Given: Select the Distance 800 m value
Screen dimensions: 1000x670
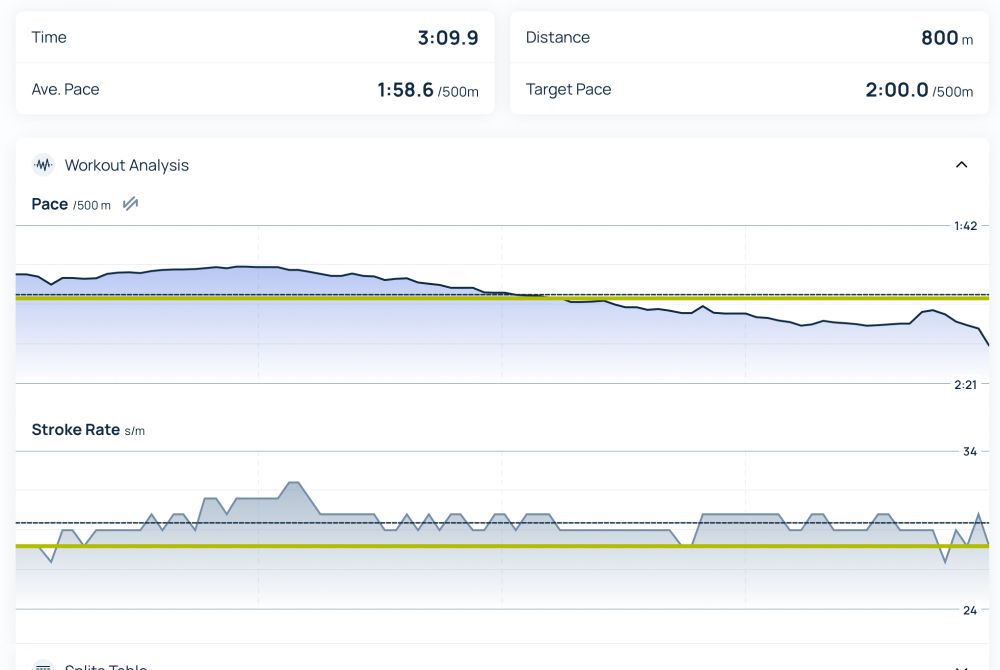Looking at the screenshot, I should (947, 38).
